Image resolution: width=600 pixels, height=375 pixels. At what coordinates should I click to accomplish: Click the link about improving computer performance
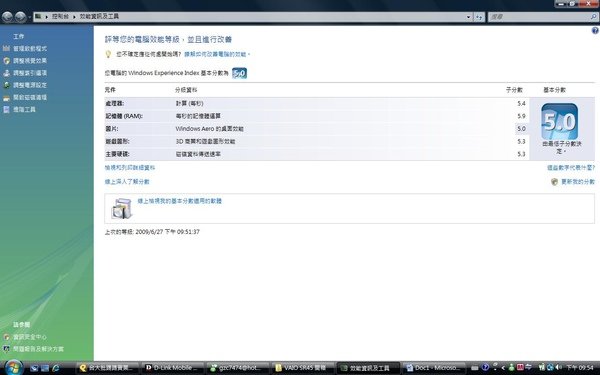(x=217, y=54)
